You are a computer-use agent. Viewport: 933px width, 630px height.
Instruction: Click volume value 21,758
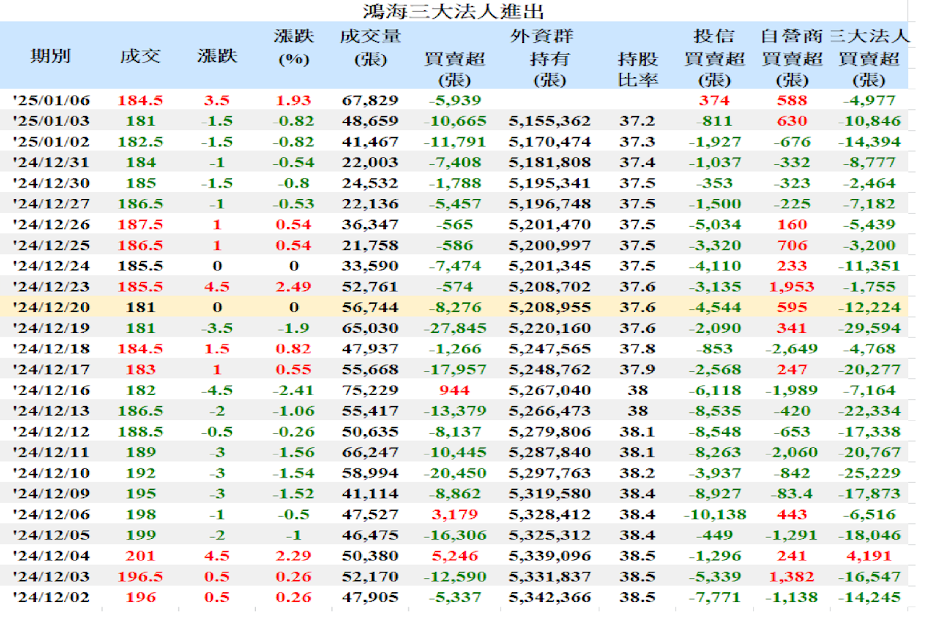coord(370,246)
